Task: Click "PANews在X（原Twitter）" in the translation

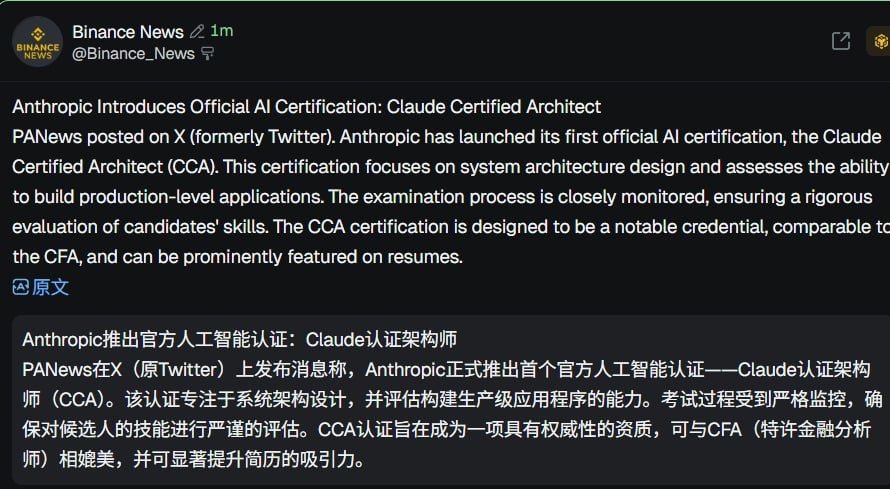Action: (128, 370)
